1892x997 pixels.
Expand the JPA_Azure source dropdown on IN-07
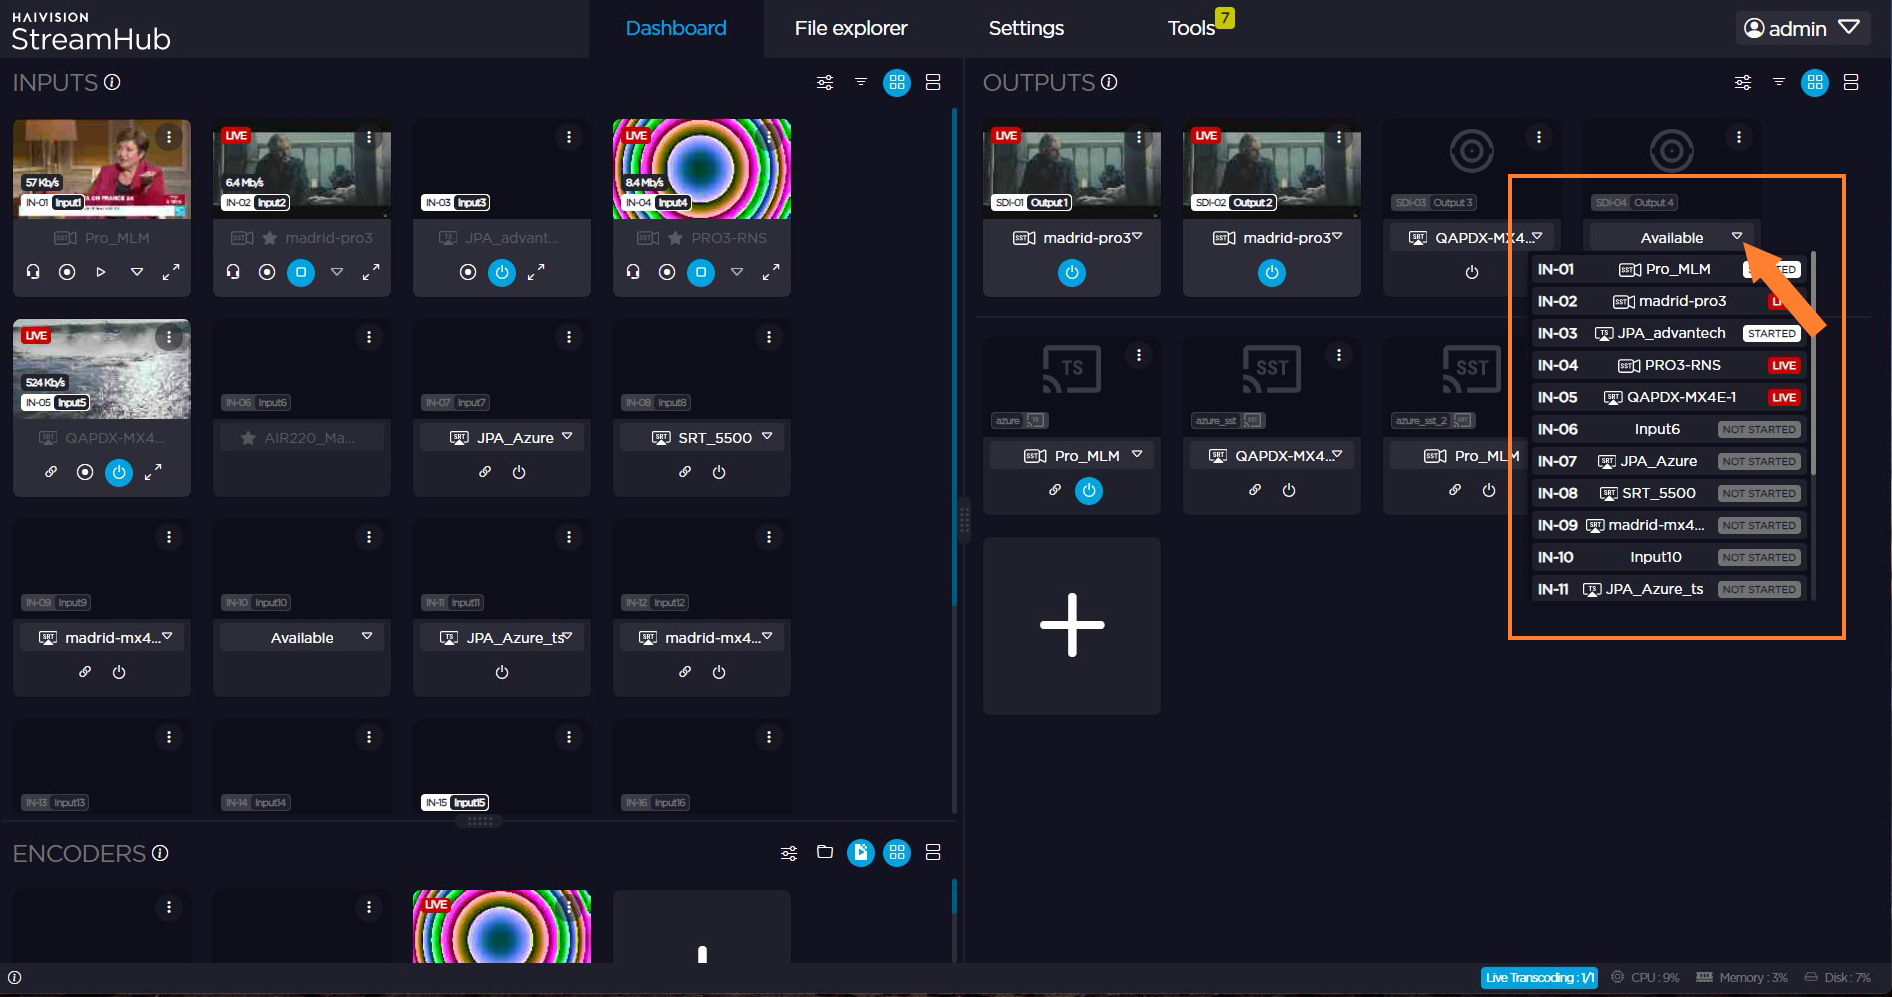(567, 437)
